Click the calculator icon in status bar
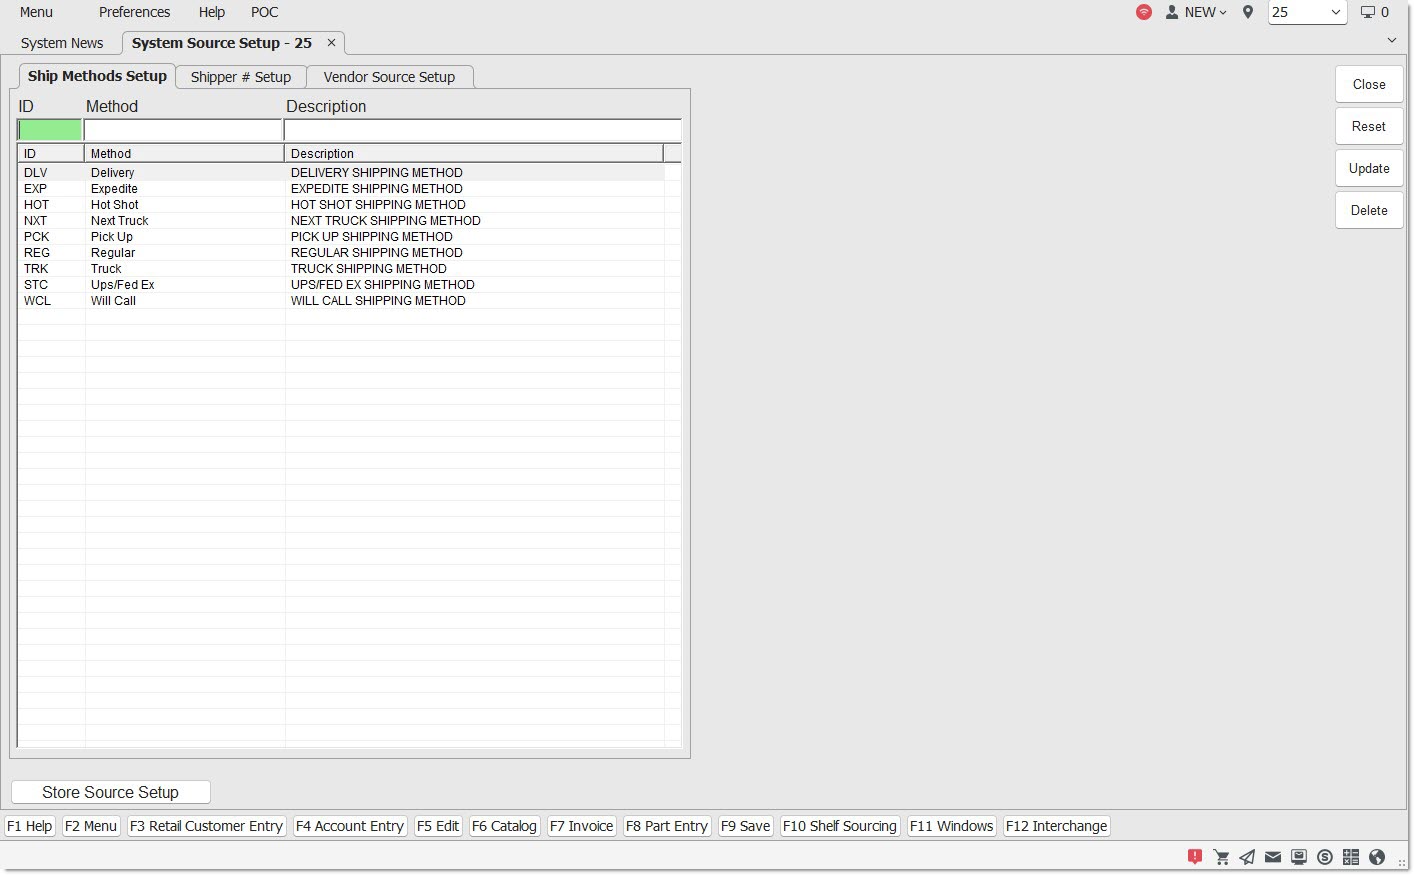Image resolution: width=1414 pixels, height=875 pixels. point(1351,857)
